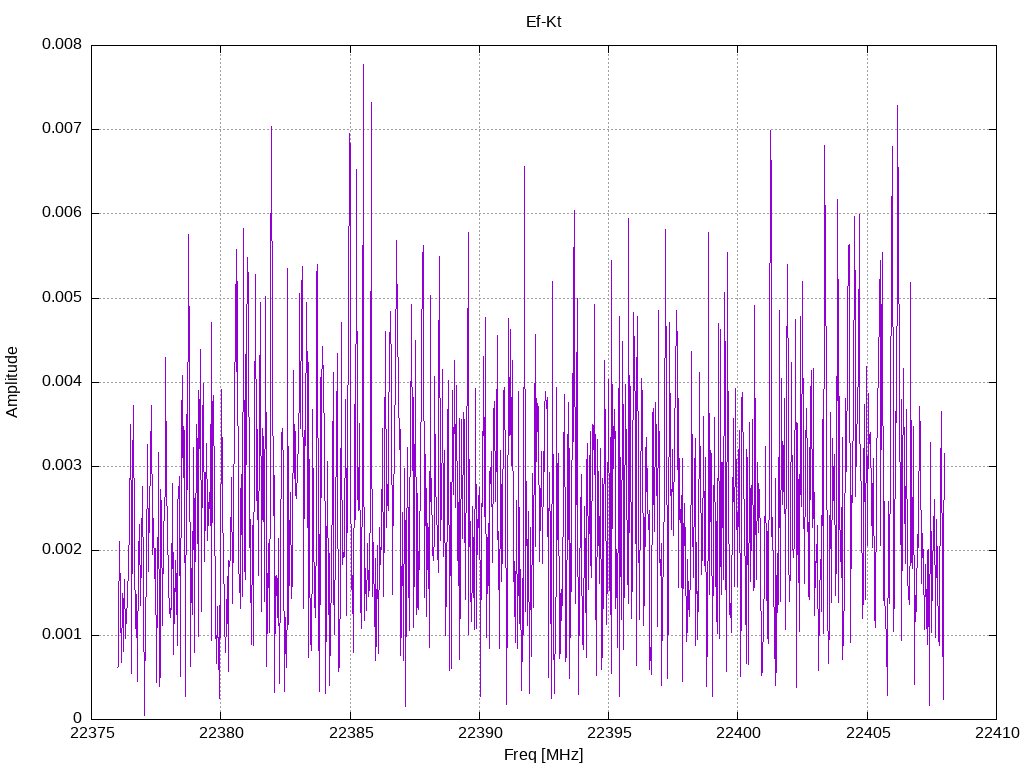Click the x-axis tick label 22395
Screen dimensions: 1024x768
point(609,733)
